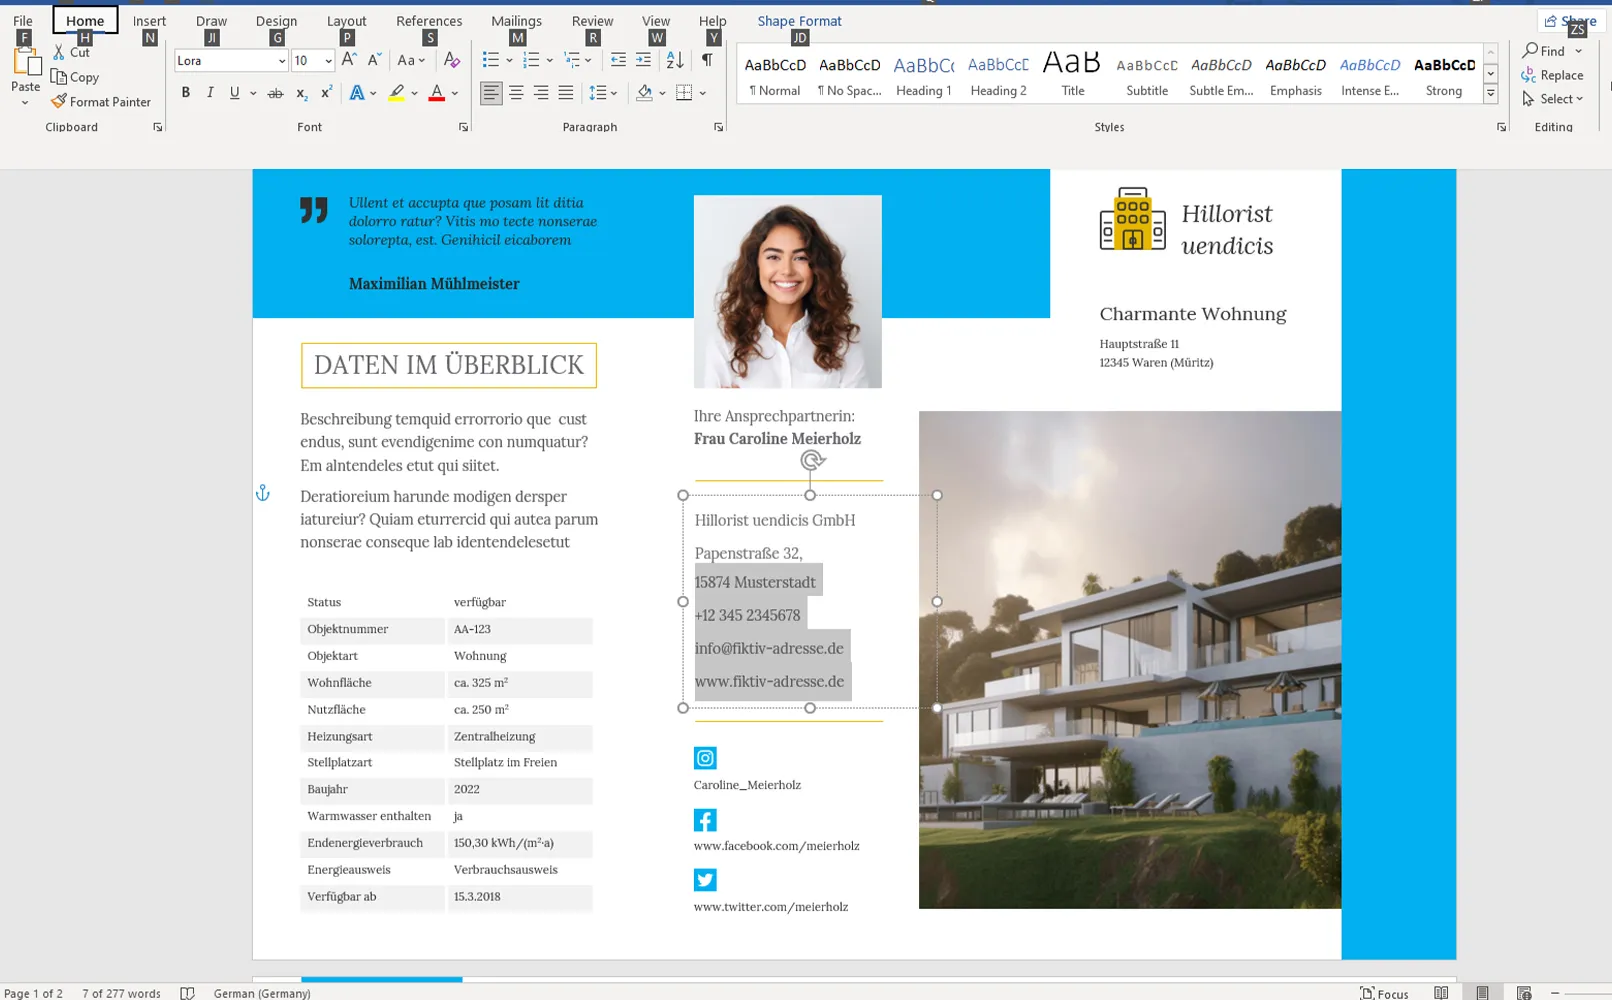Expand the multilevel list dropdown
Screen dimensions: 1612x1000
click(x=588, y=60)
